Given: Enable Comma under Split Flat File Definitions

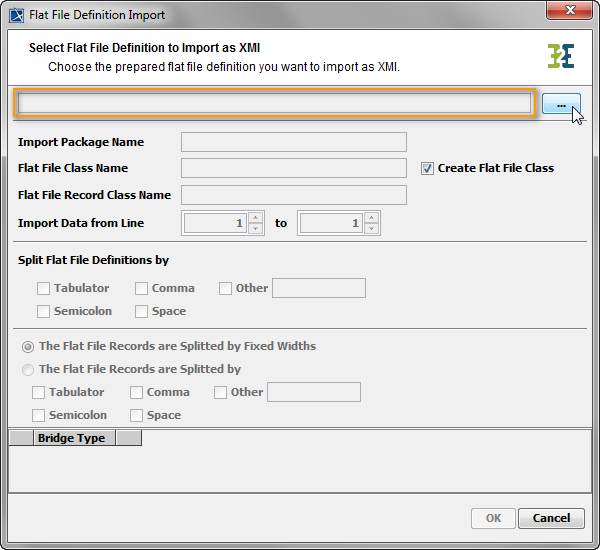Looking at the screenshot, I should tap(142, 288).
